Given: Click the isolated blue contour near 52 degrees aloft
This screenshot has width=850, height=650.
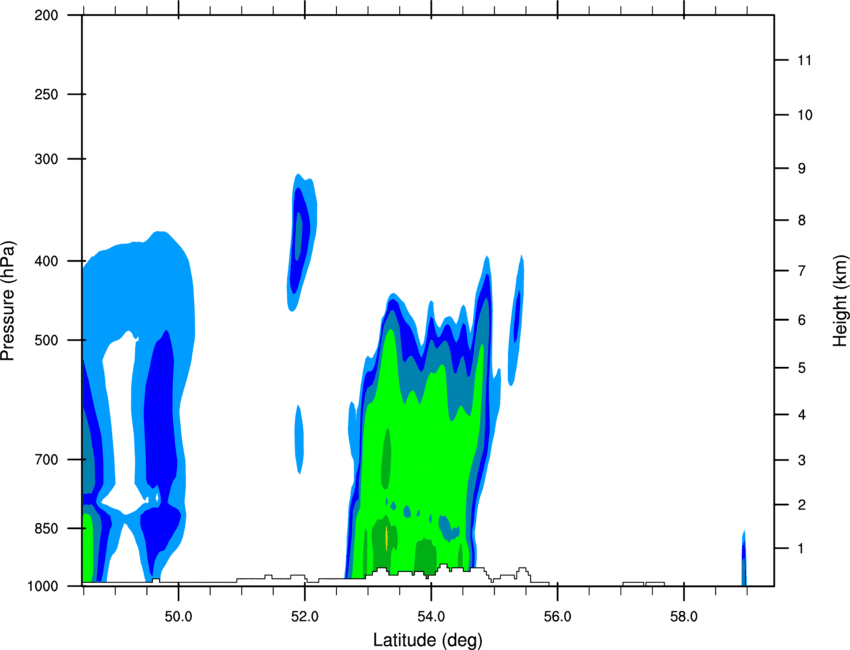Looking at the screenshot, I should tap(301, 241).
